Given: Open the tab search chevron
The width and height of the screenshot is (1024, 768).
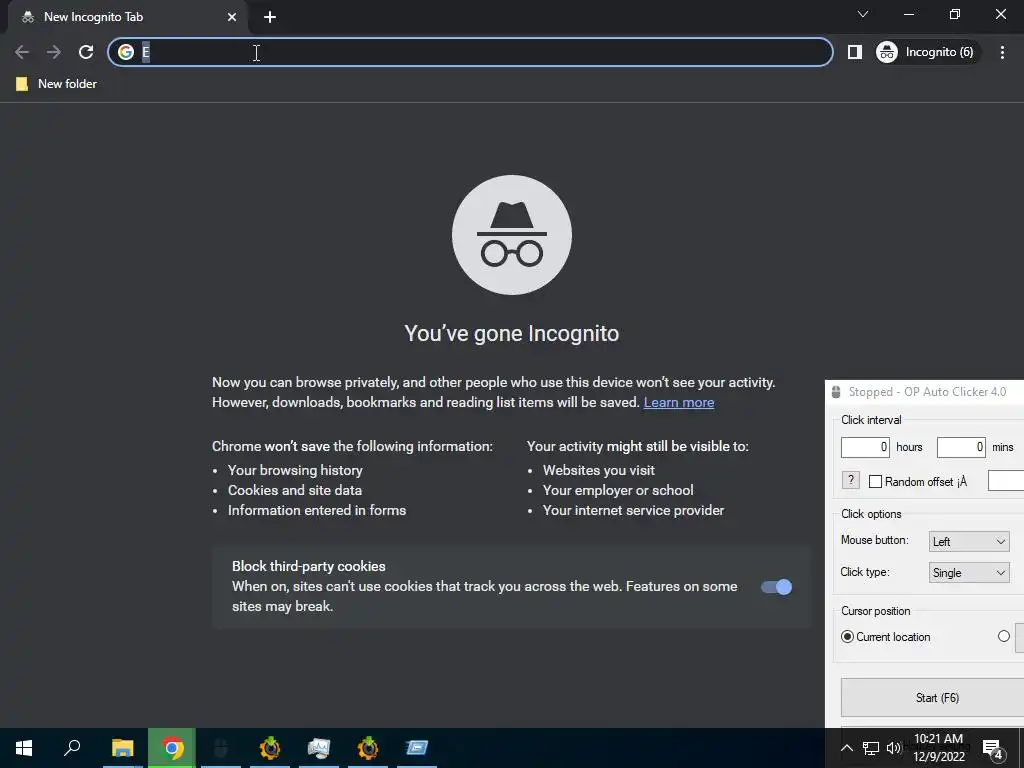Looking at the screenshot, I should coord(863,14).
